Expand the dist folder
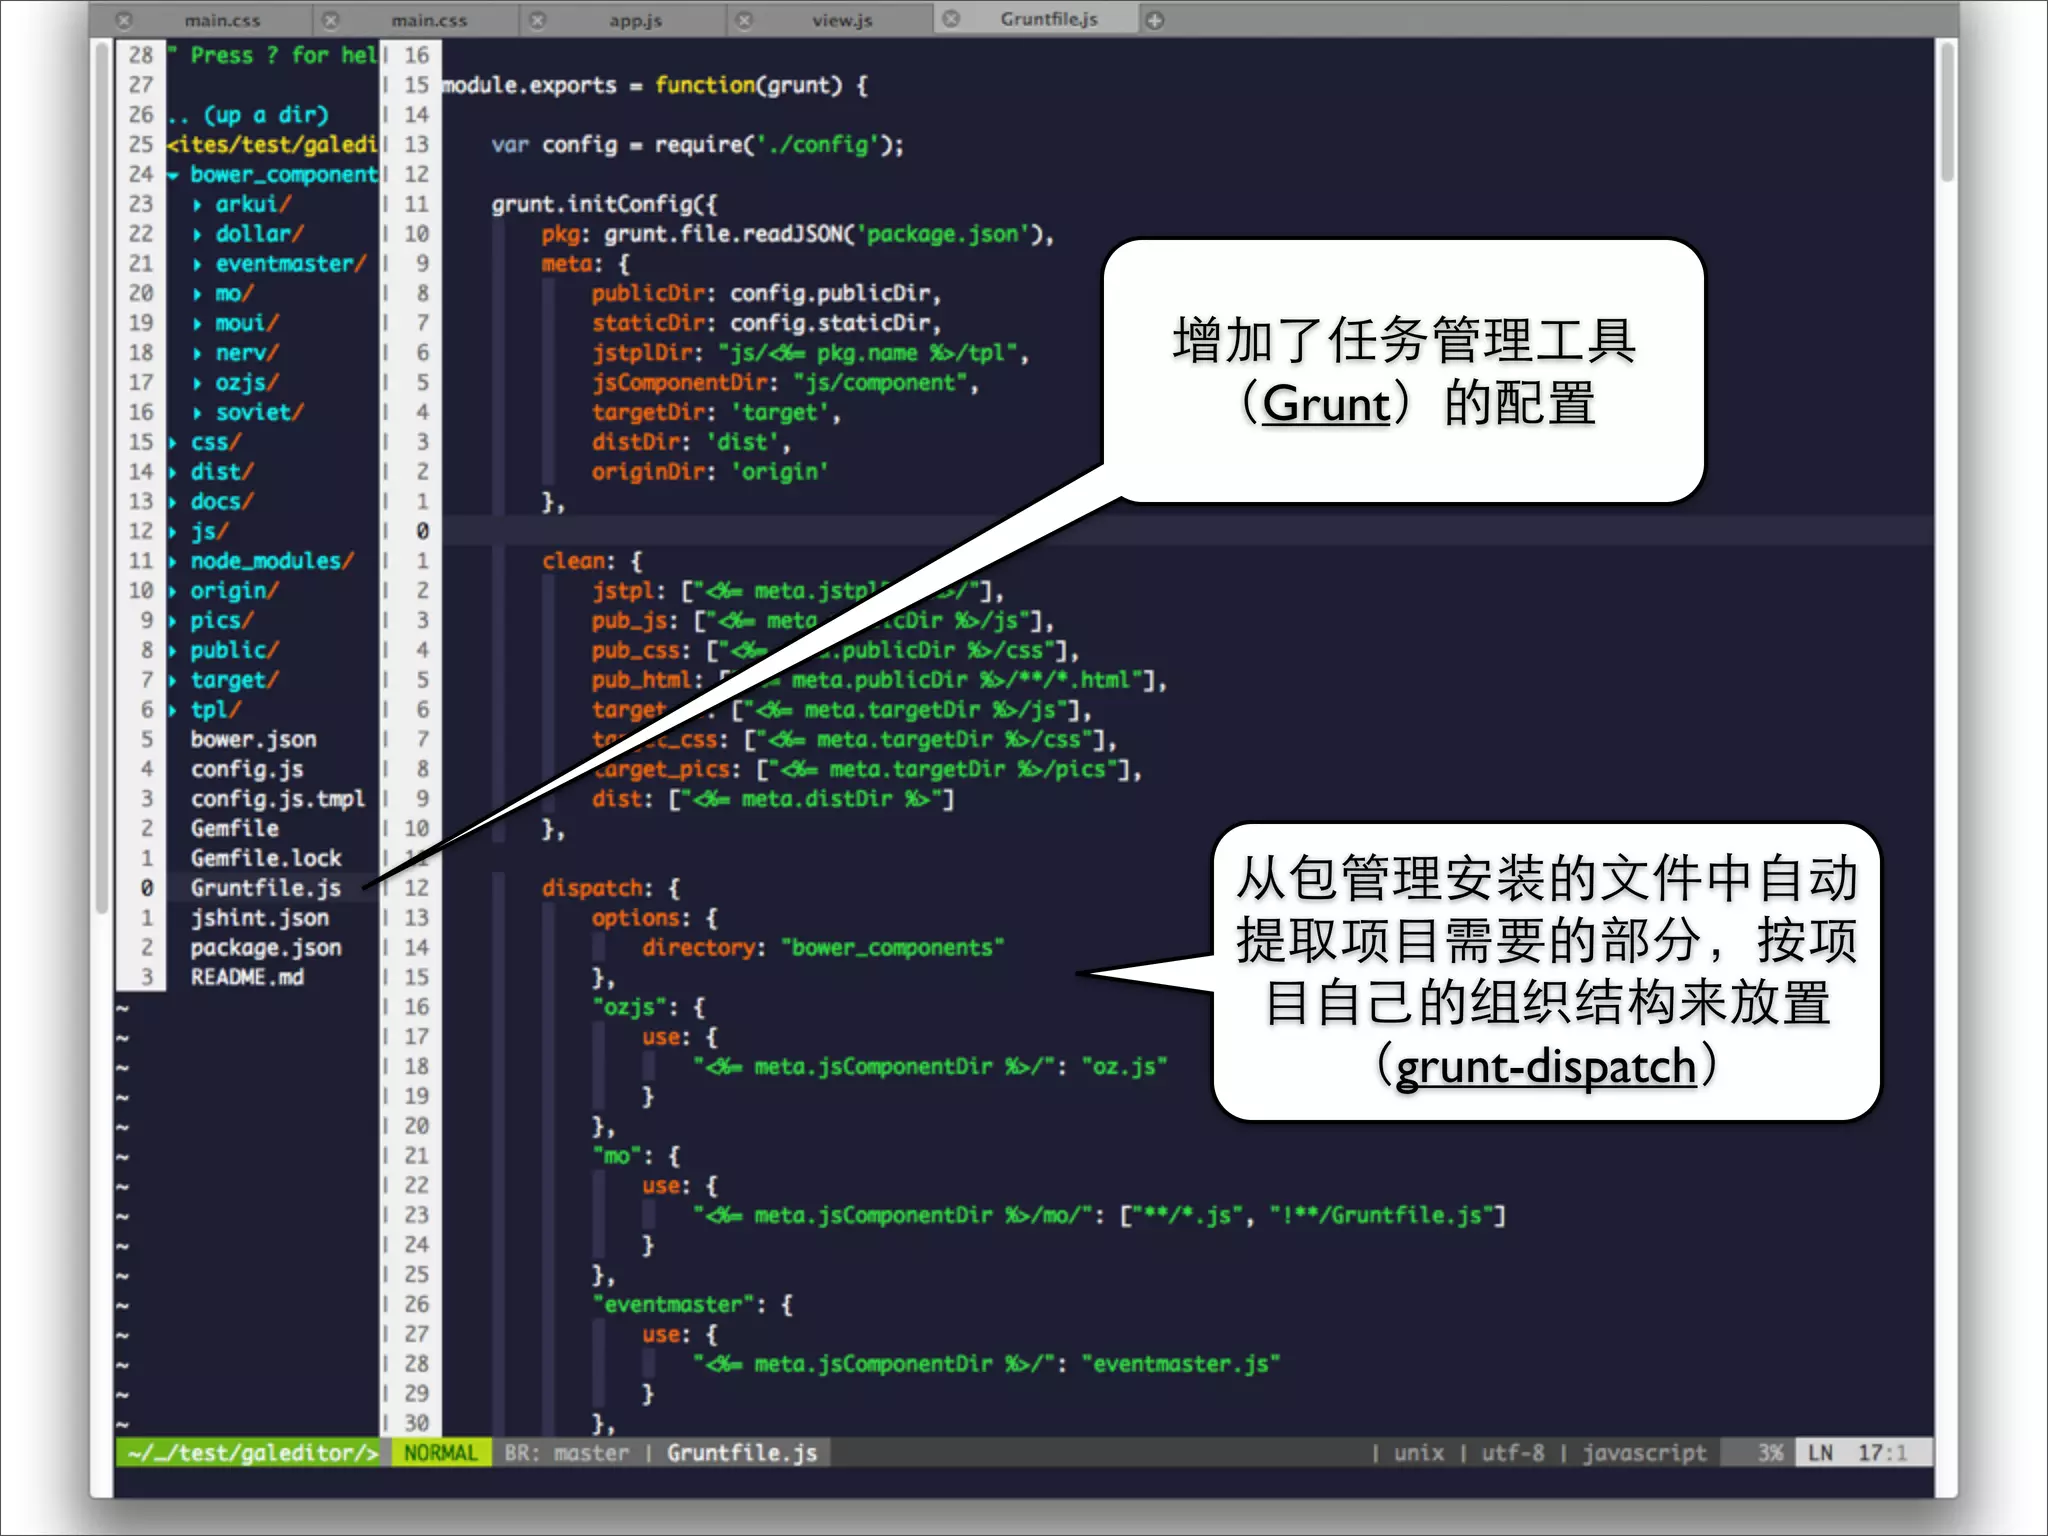Image resolution: width=2048 pixels, height=1536 pixels. [x=173, y=473]
